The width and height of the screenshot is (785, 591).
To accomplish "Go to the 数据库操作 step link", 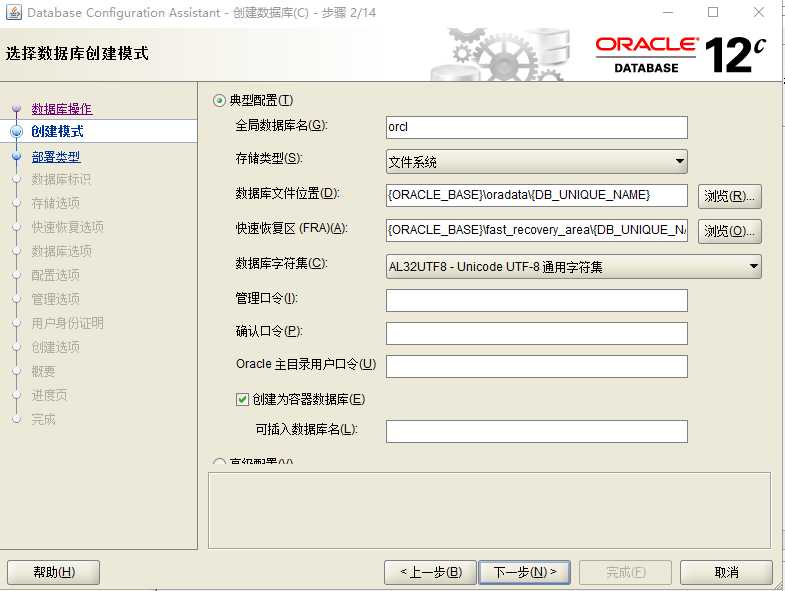I will pos(62,109).
